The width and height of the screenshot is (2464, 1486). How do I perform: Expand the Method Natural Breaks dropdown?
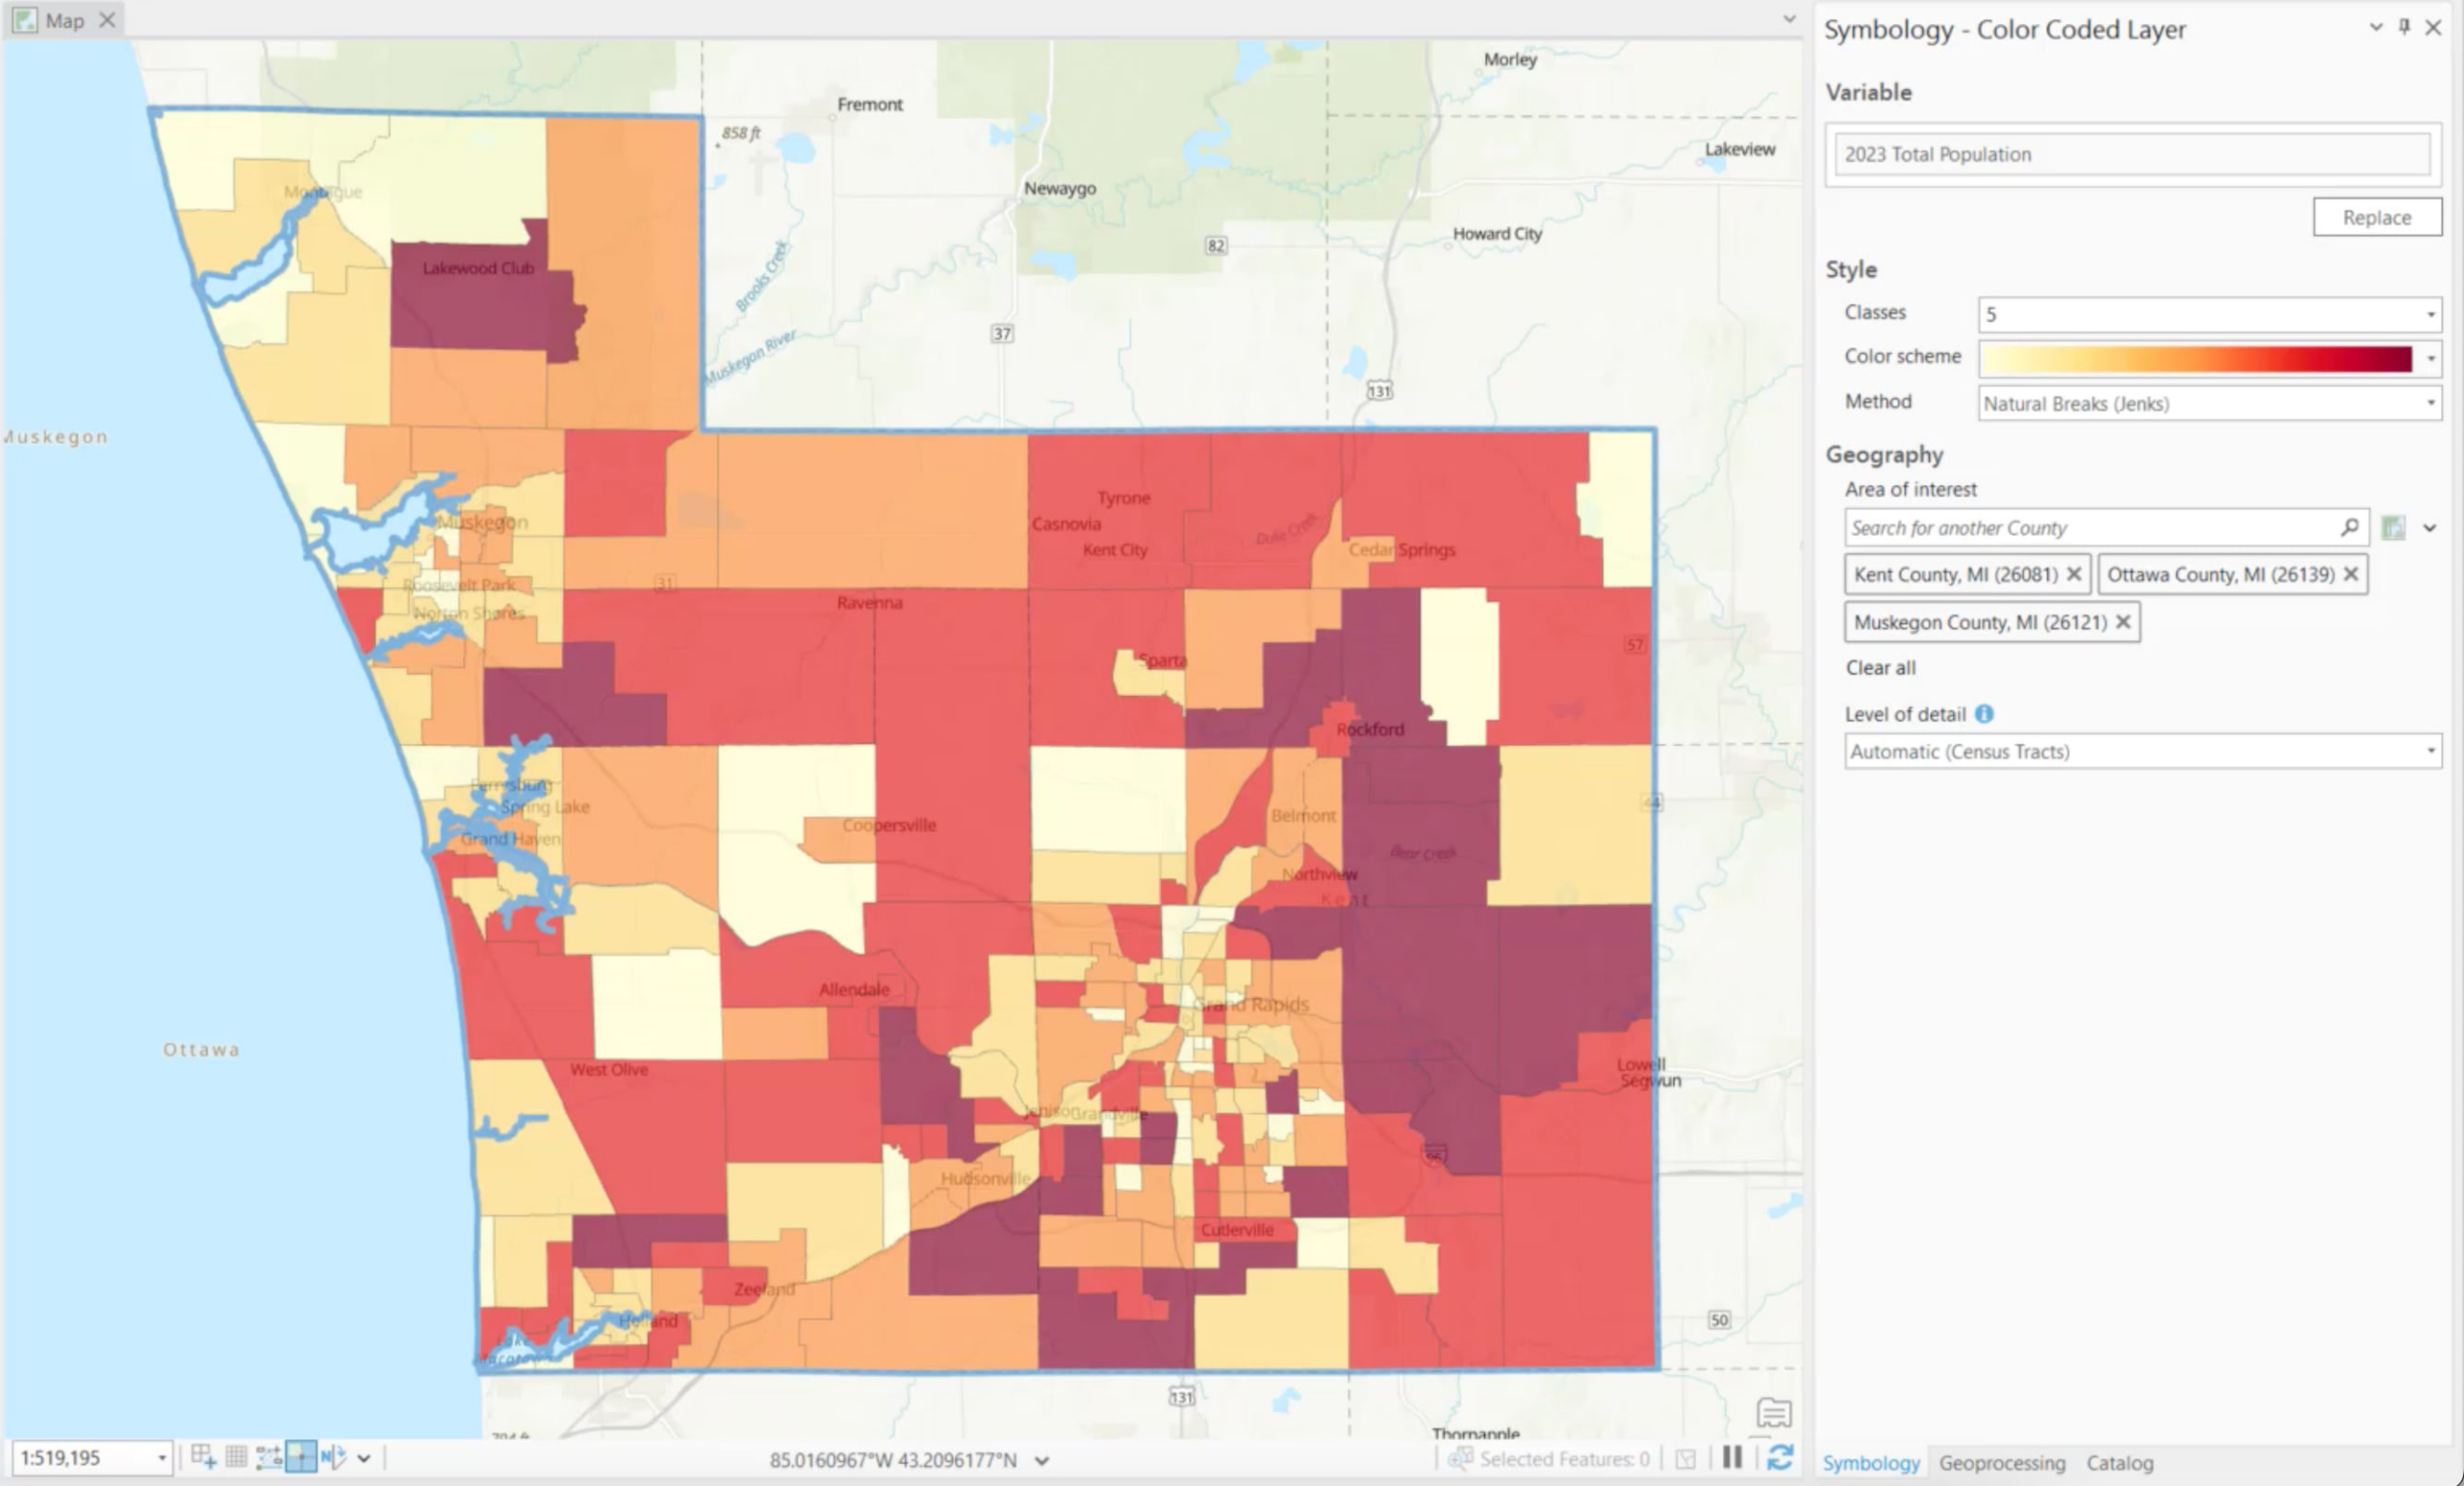pos(2430,403)
